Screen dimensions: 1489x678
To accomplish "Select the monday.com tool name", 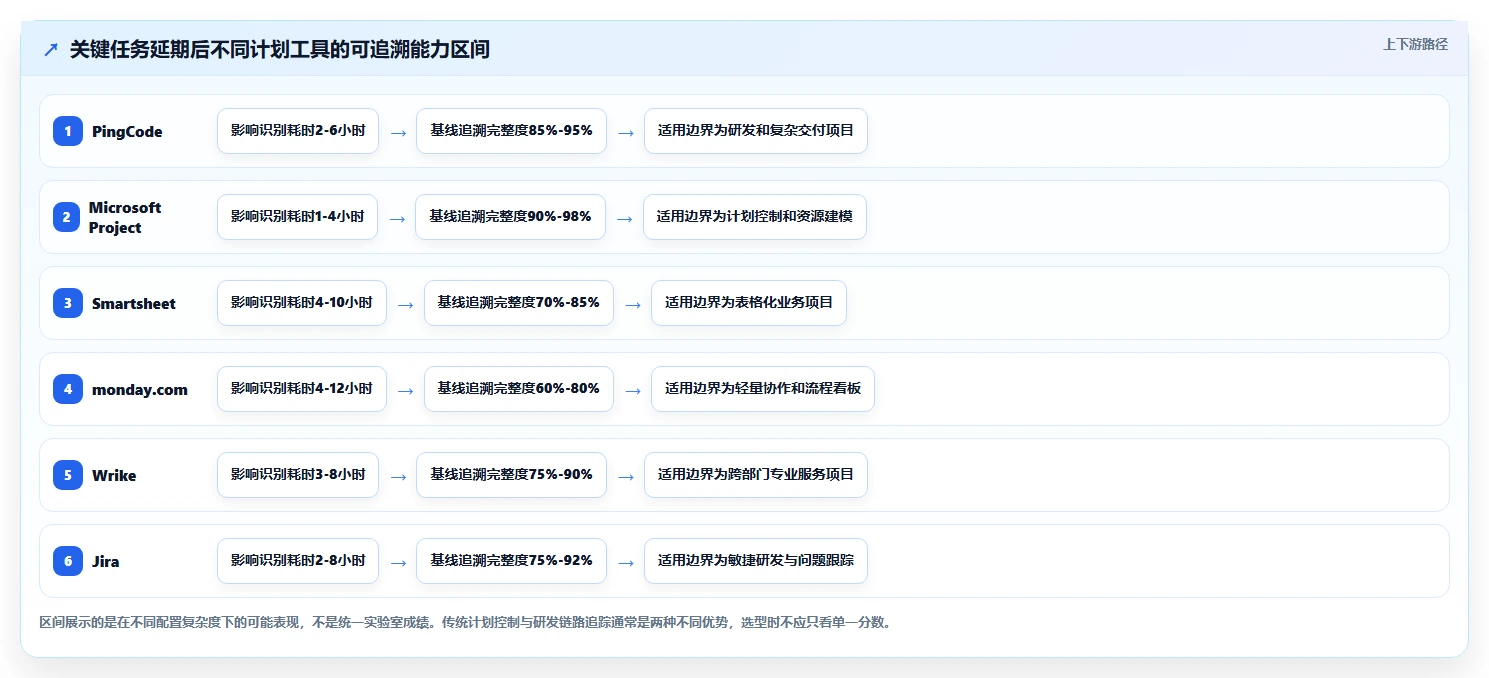I will (140, 390).
